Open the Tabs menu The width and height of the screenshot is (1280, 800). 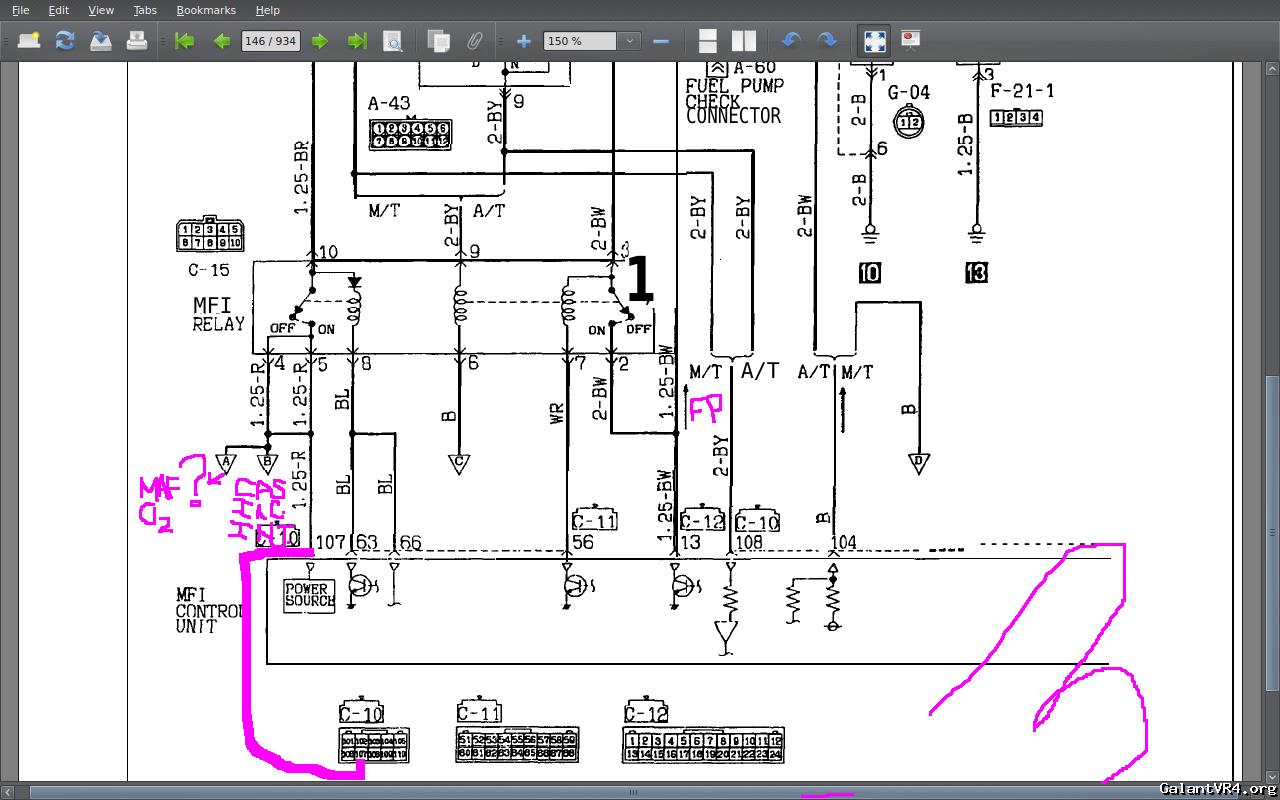click(145, 10)
